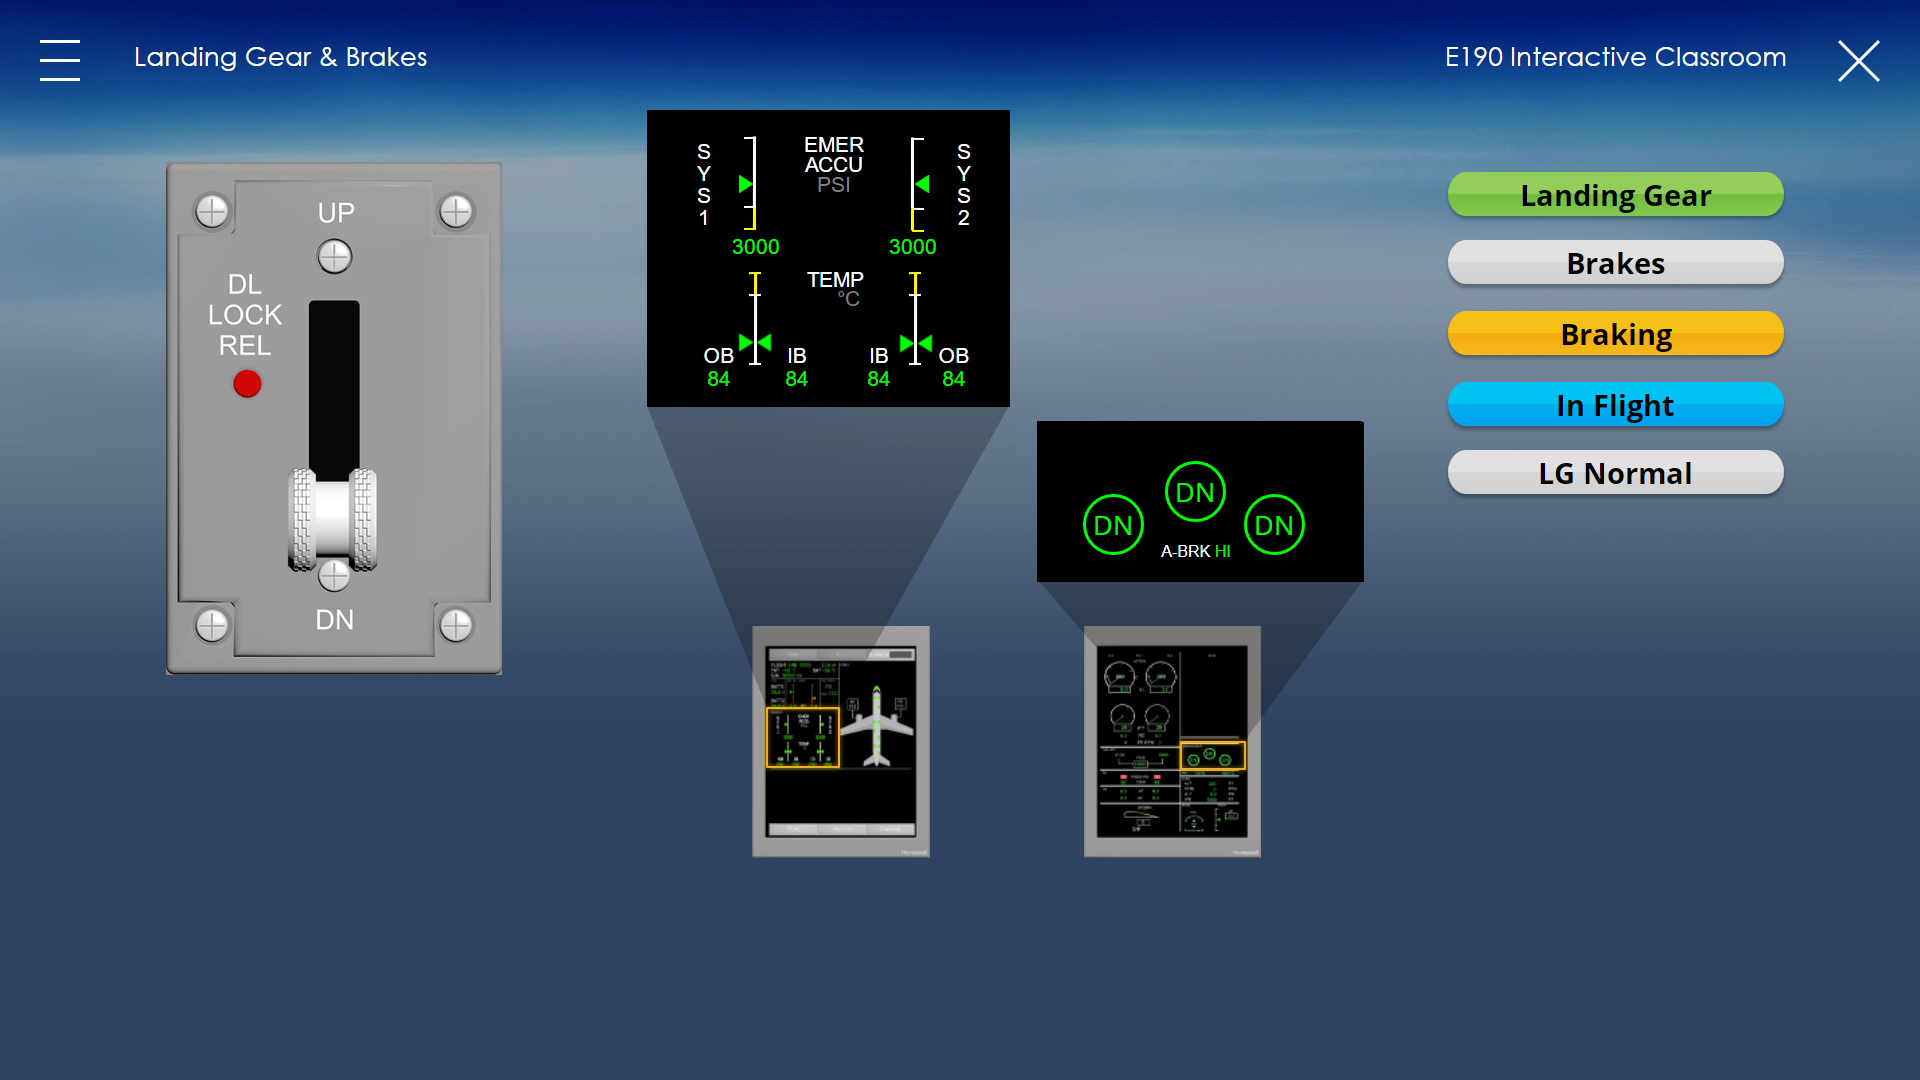Click the DN label on gear panel
The width and height of the screenshot is (1920, 1080).
point(335,620)
